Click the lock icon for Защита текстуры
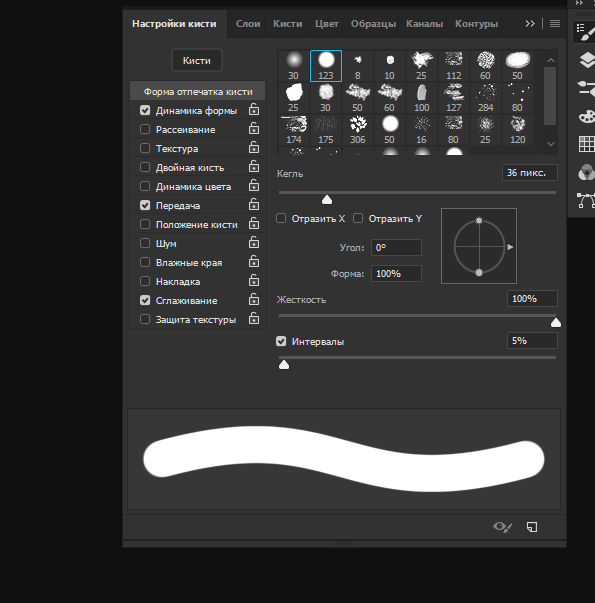Screen dimensions: 595x603 pos(253,318)
